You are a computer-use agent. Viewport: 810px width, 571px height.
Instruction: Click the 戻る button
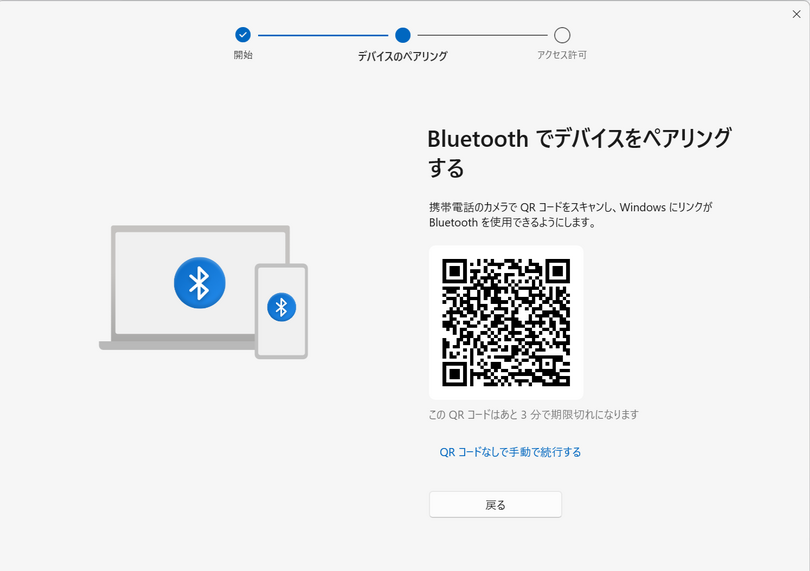tap(495, 504)
